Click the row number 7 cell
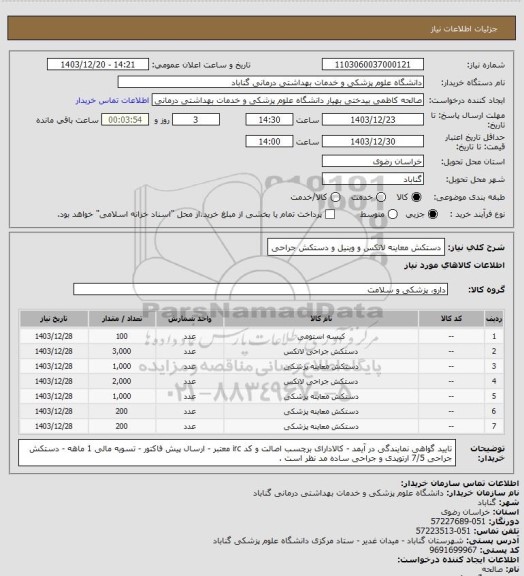The image size is (524, 576). pyautogui.click(x=494, y=426)
